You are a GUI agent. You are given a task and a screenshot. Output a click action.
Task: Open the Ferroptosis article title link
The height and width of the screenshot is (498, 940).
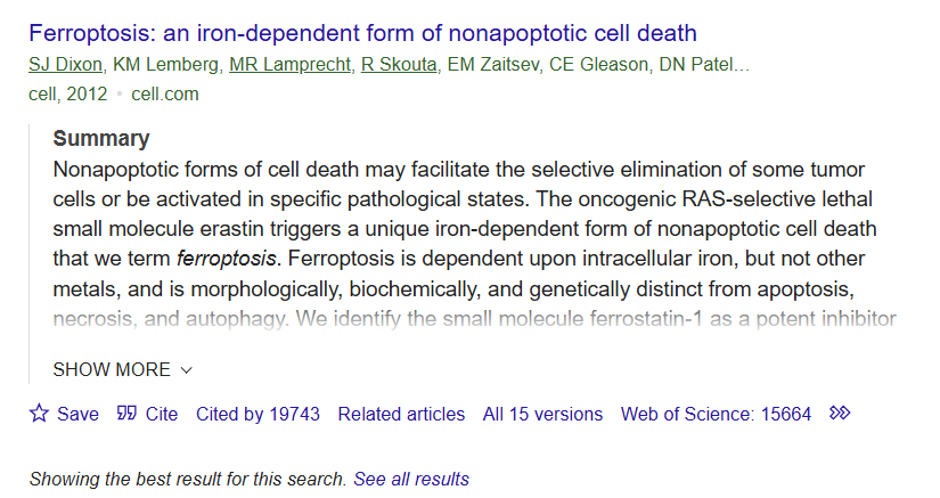[363, 33]
